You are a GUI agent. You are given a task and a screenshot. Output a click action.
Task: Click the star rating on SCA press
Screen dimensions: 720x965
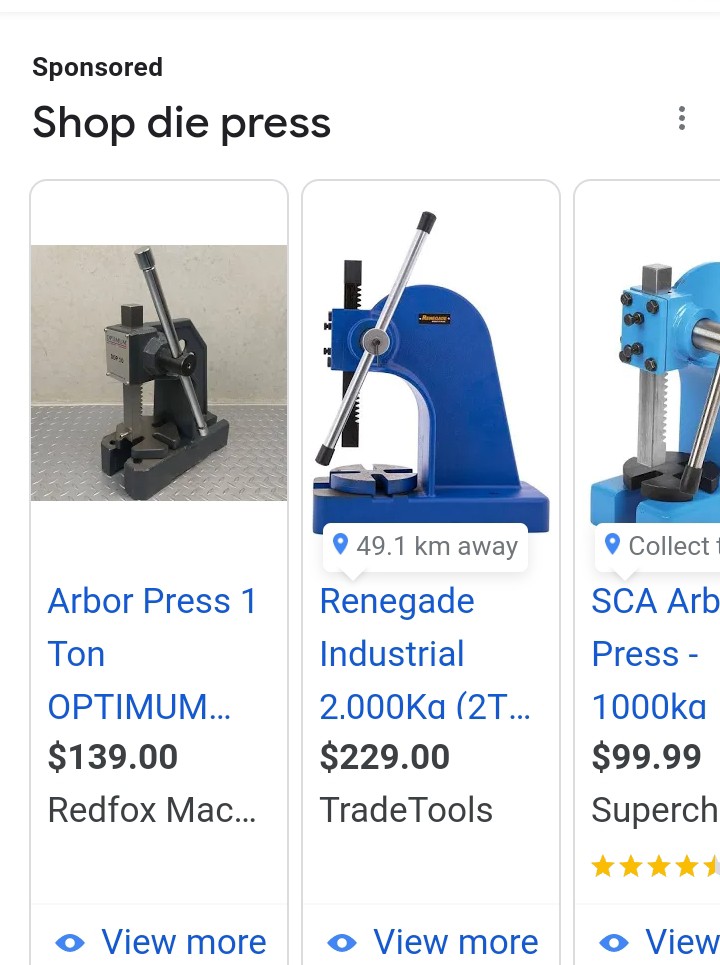pyautogui.click(x=655, y=867)
